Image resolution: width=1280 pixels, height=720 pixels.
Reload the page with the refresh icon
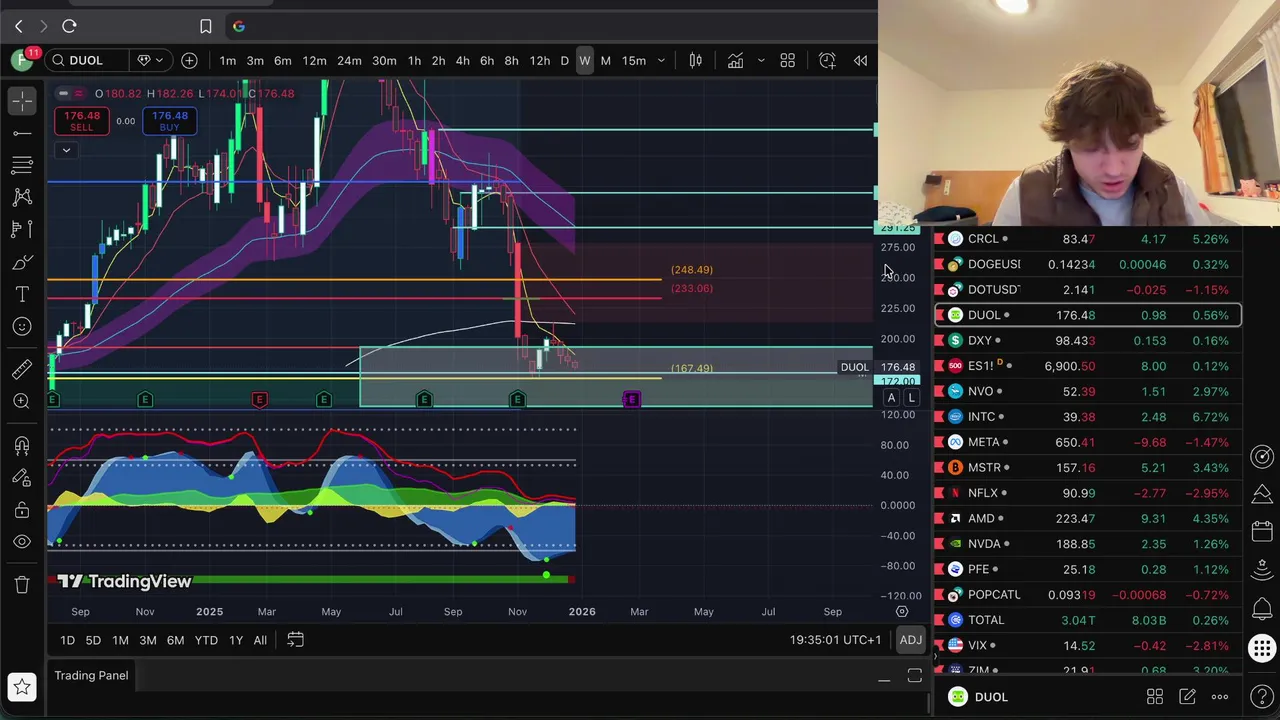(x=69, y=26)
